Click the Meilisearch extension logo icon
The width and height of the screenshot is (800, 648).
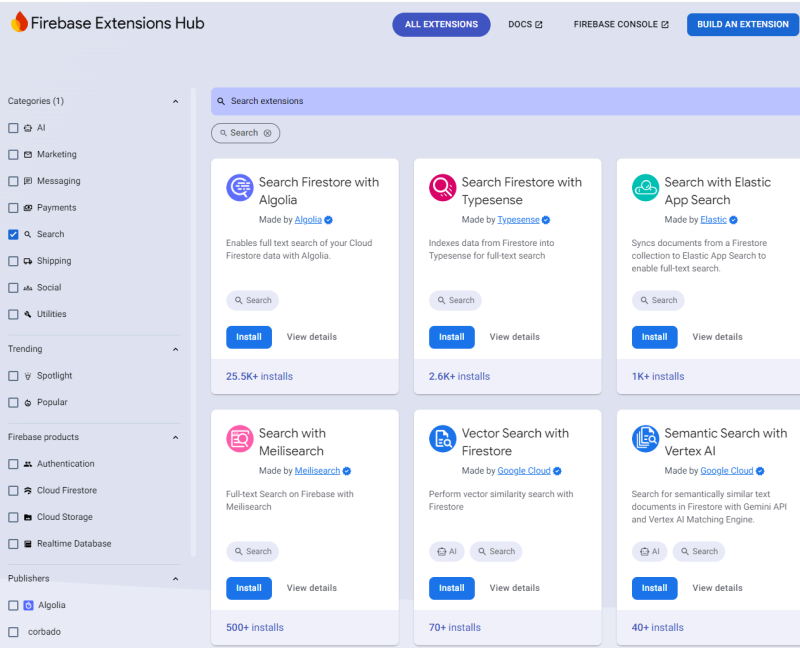click(x=240, y=439)
